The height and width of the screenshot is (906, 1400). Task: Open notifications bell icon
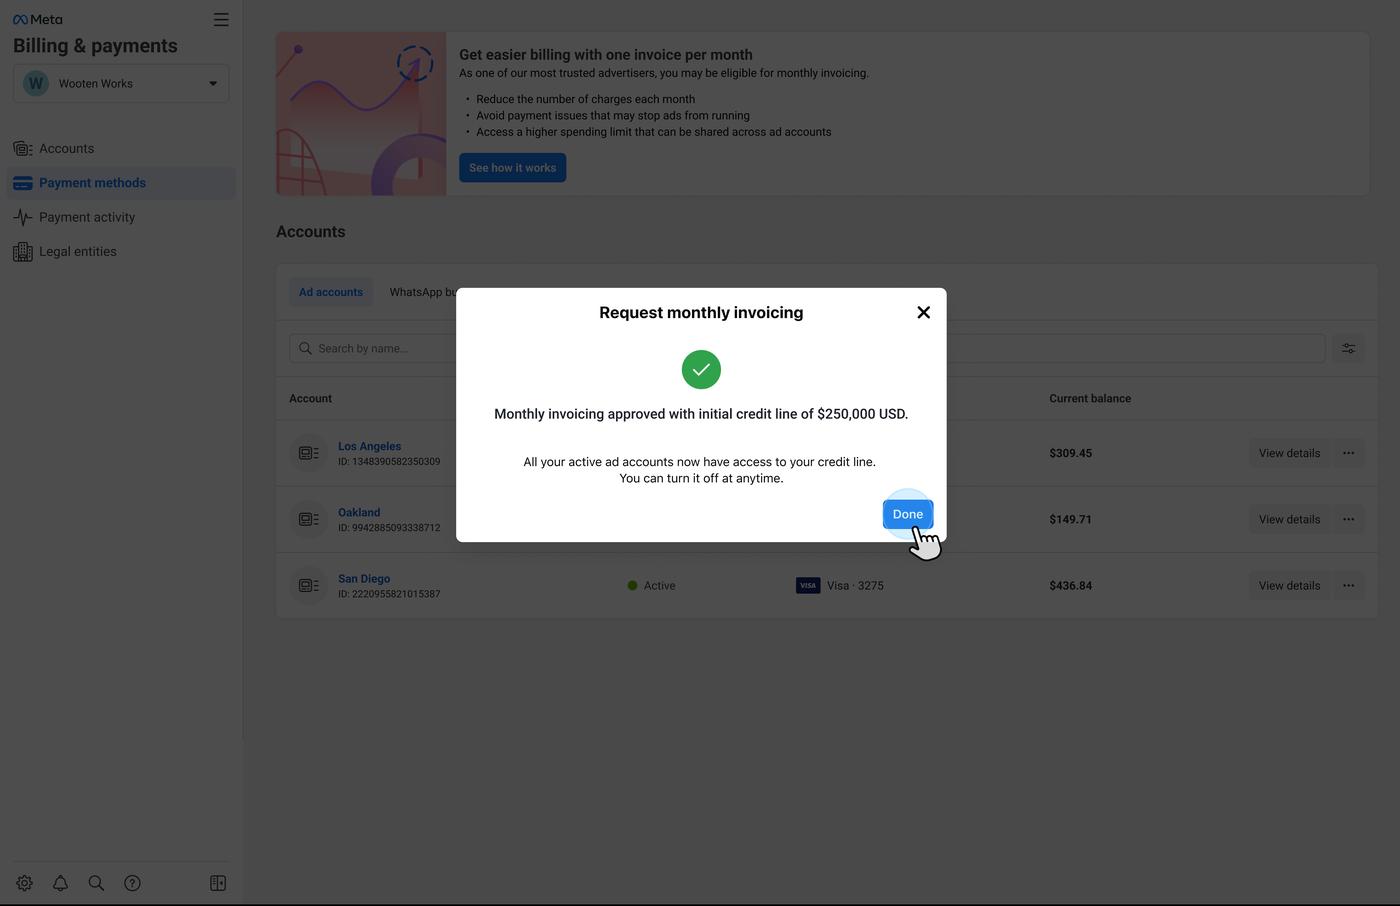coord(60,883)
